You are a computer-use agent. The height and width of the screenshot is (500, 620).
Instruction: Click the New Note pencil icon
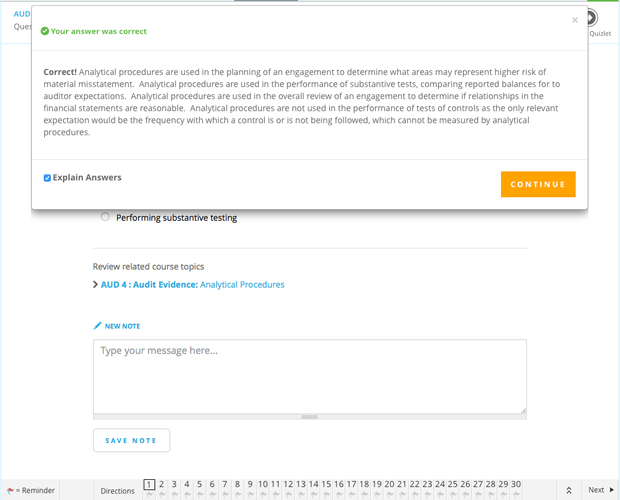tap(98, 326)
